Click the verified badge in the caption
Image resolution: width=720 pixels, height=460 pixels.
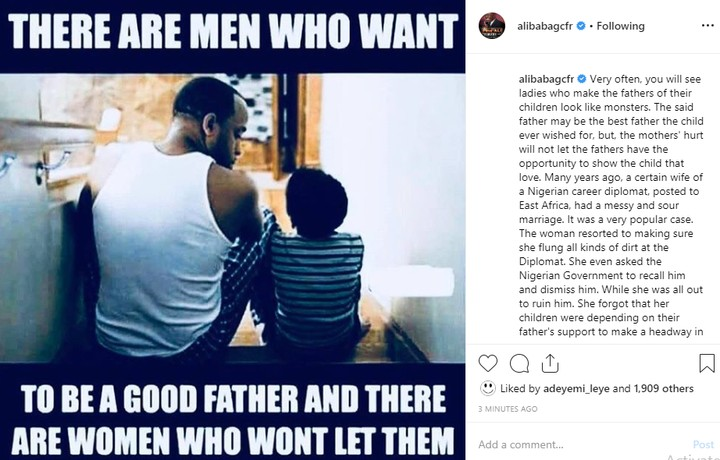[x=582, y=79]
